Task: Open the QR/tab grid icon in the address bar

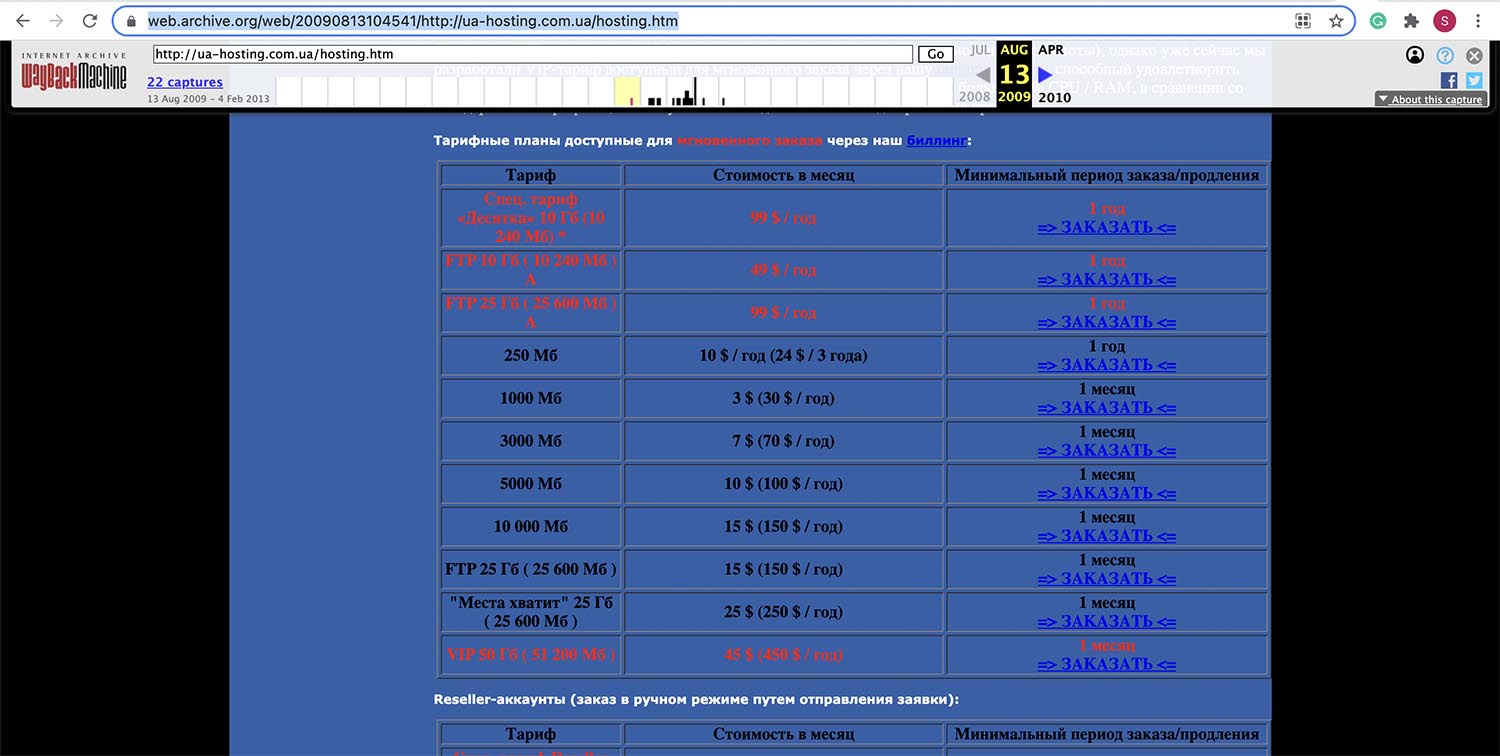Action: point(1303,20)
